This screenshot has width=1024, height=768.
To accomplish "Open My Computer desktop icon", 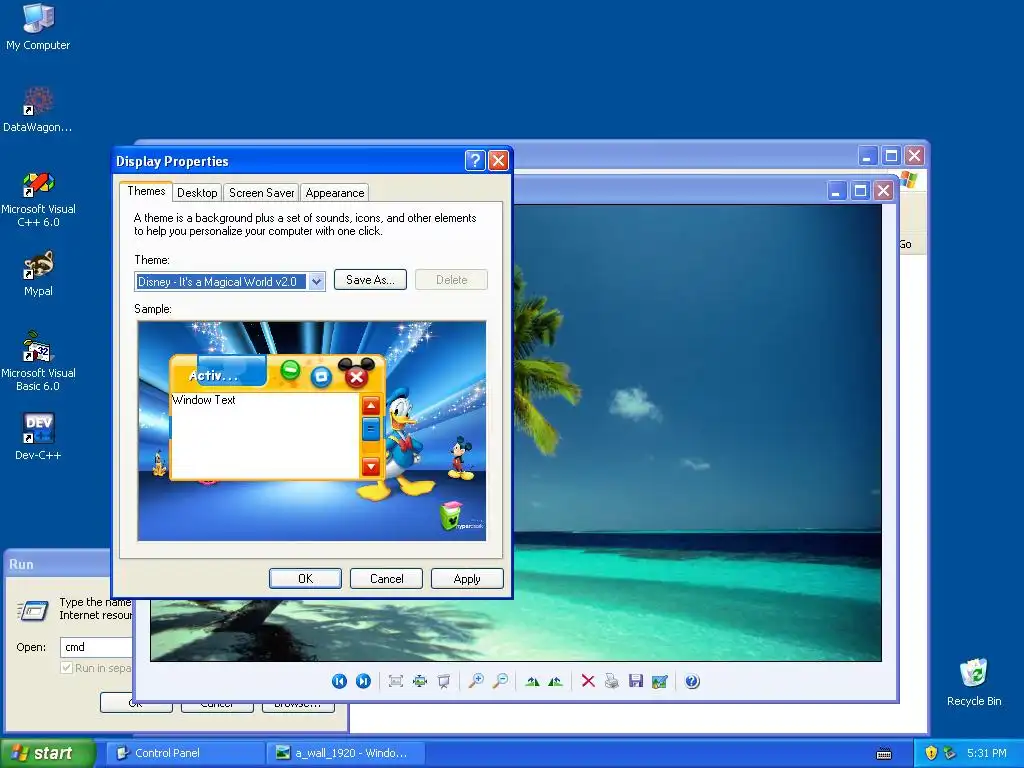I will (38, 26).
